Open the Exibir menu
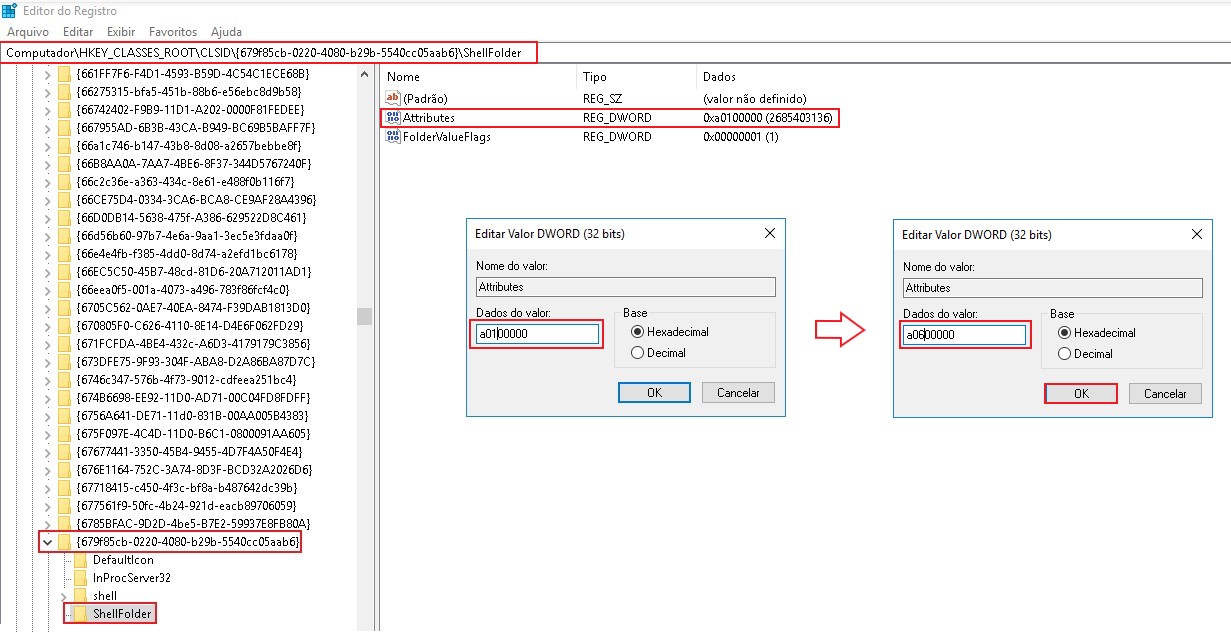1231x632 pixels. [x=121, y=32]
